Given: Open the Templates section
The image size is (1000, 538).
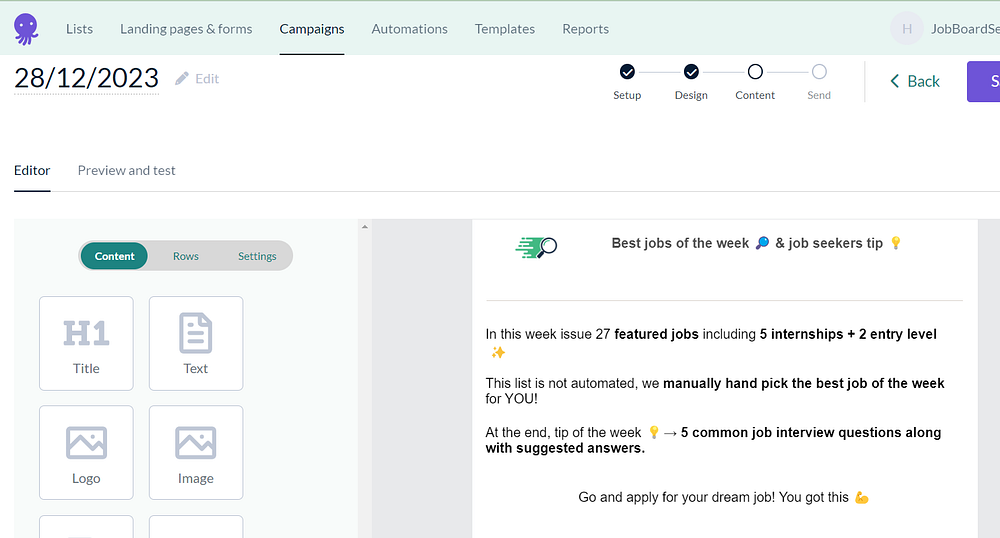Looking at the screenshot, I should pos(504,29).
